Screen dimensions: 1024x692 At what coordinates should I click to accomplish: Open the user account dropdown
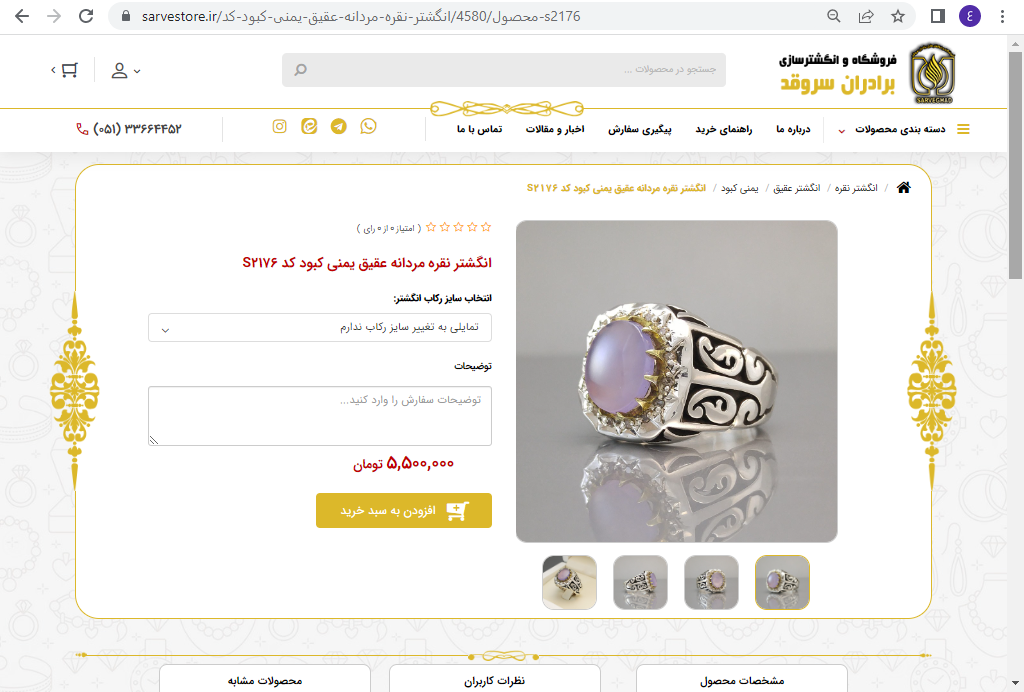[x=125, y=71]
